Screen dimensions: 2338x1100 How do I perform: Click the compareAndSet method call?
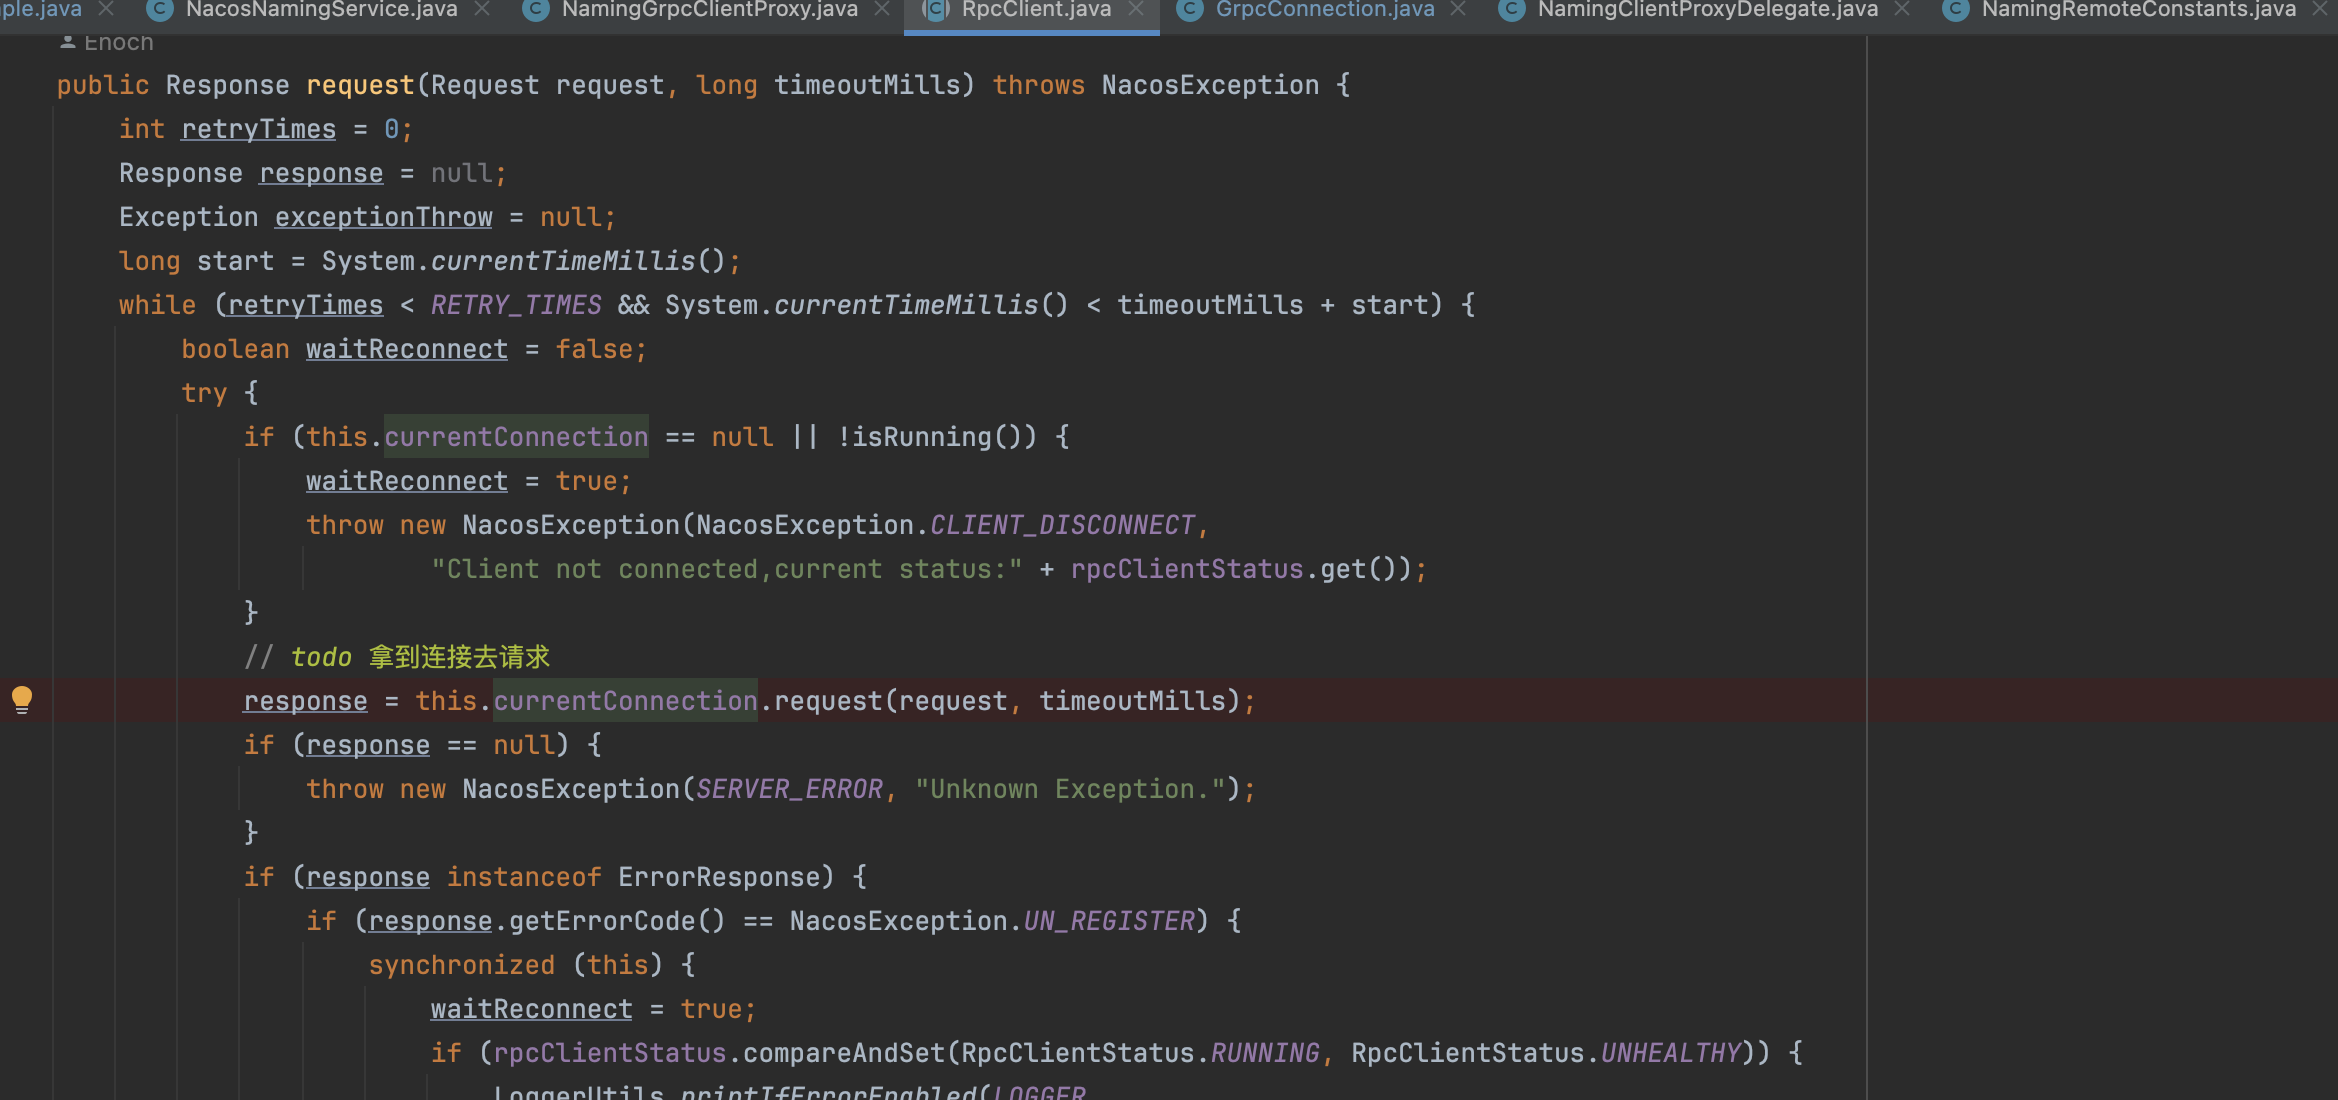(844, 1053)
